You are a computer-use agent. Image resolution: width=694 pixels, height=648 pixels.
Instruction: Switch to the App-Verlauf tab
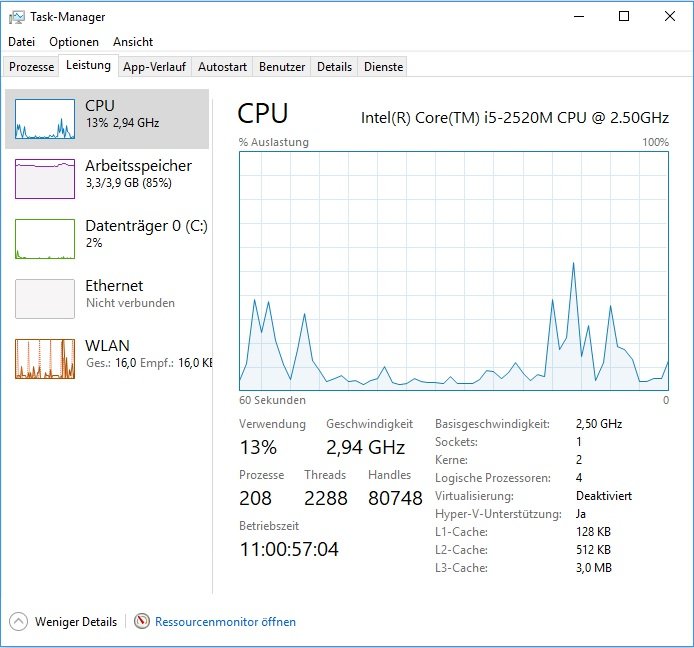(x=154, y=67)
